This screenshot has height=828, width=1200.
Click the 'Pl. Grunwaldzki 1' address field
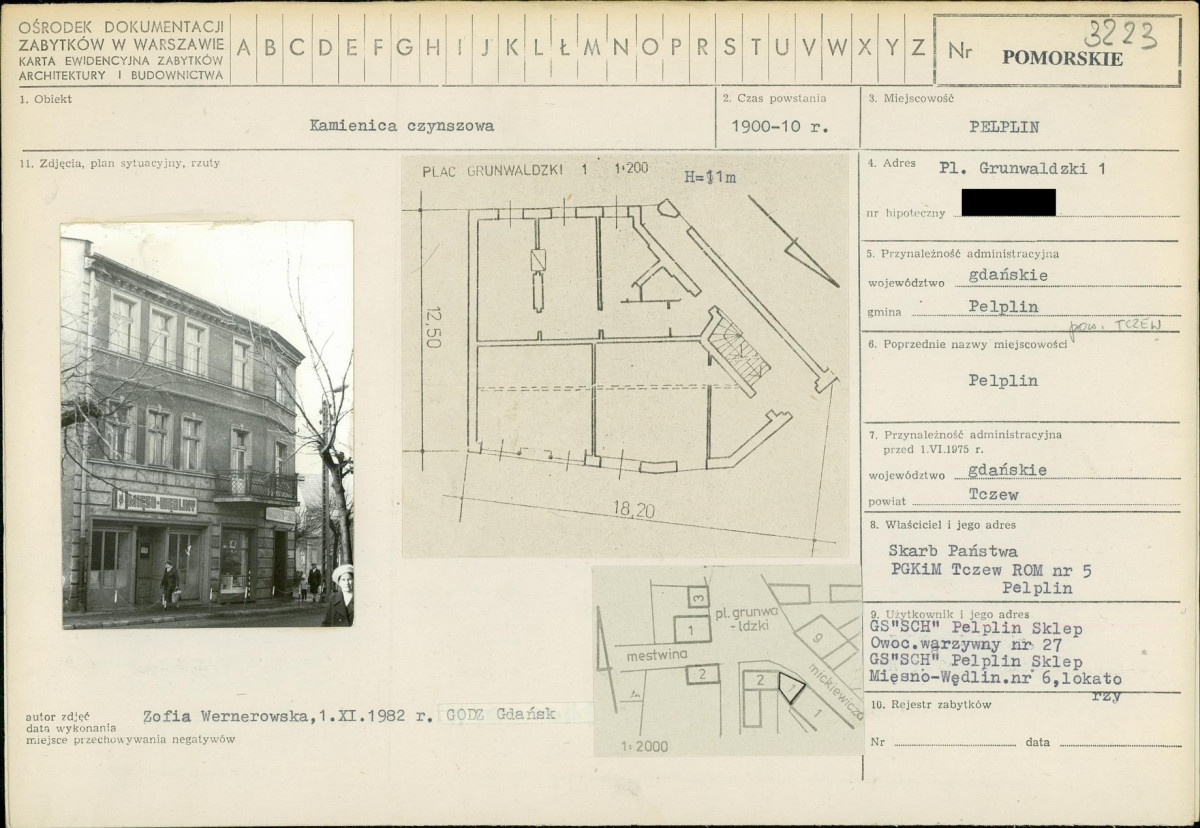pos(1023,168)
